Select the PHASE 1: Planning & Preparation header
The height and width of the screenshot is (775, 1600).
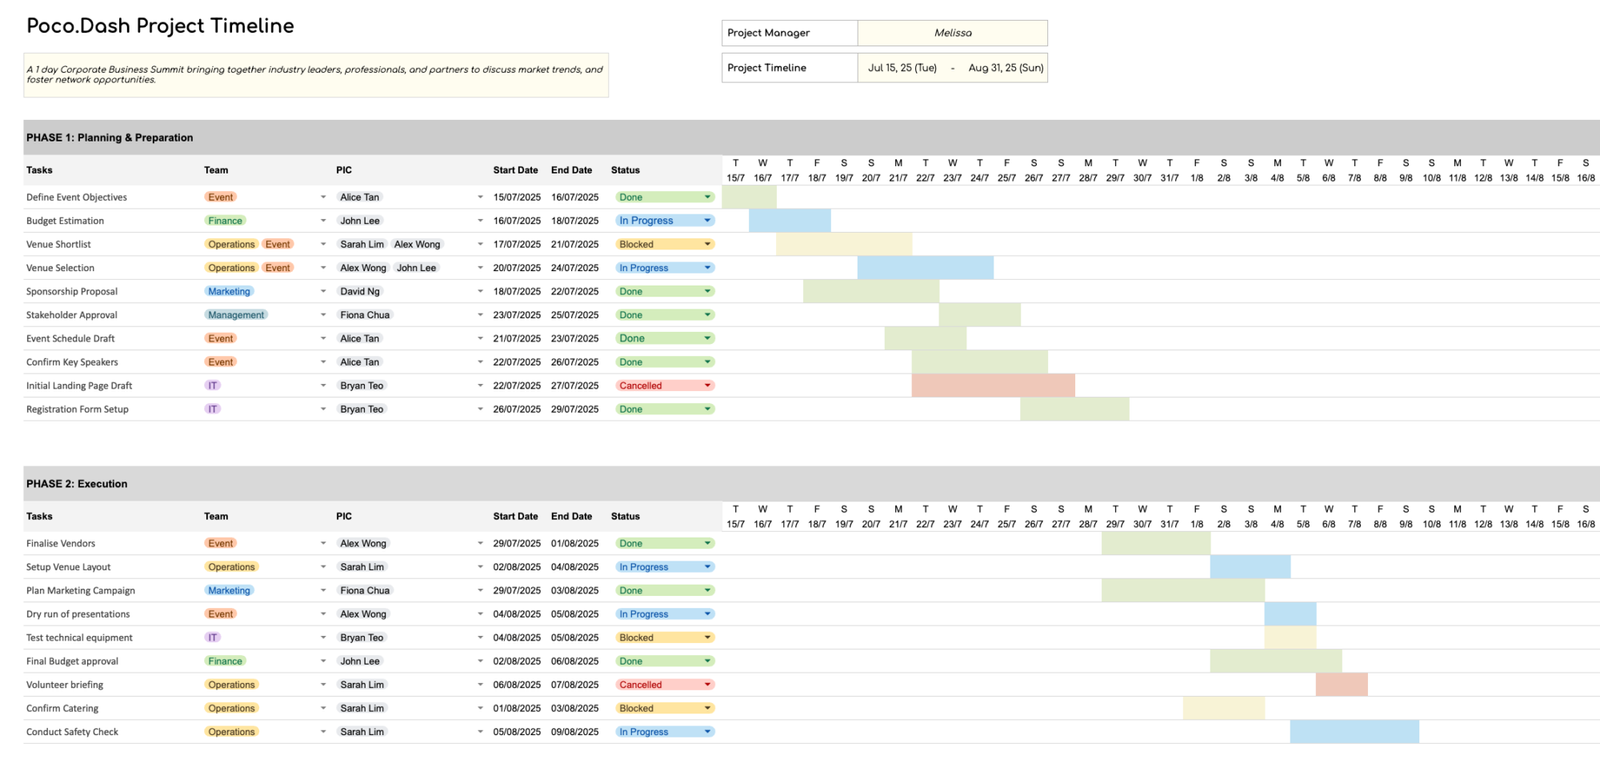pos(110,138)
